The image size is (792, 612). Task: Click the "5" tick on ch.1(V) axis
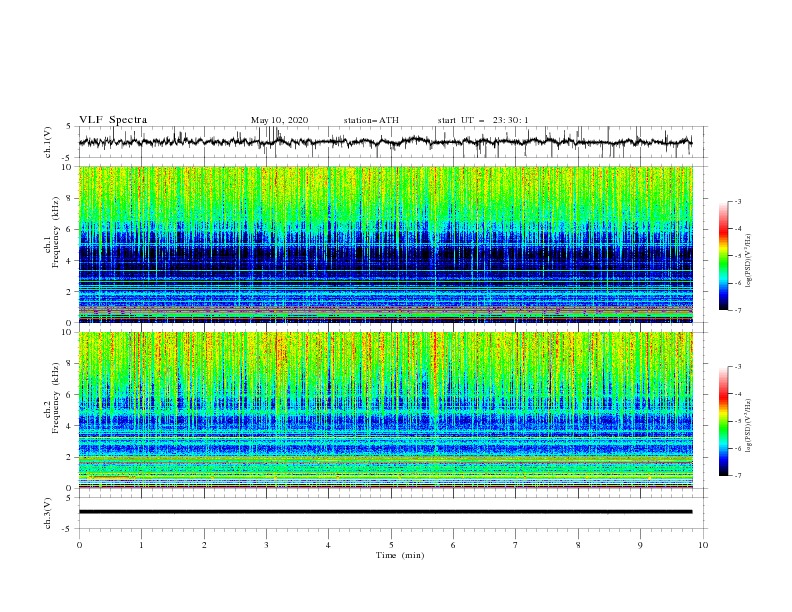[69, 127]
